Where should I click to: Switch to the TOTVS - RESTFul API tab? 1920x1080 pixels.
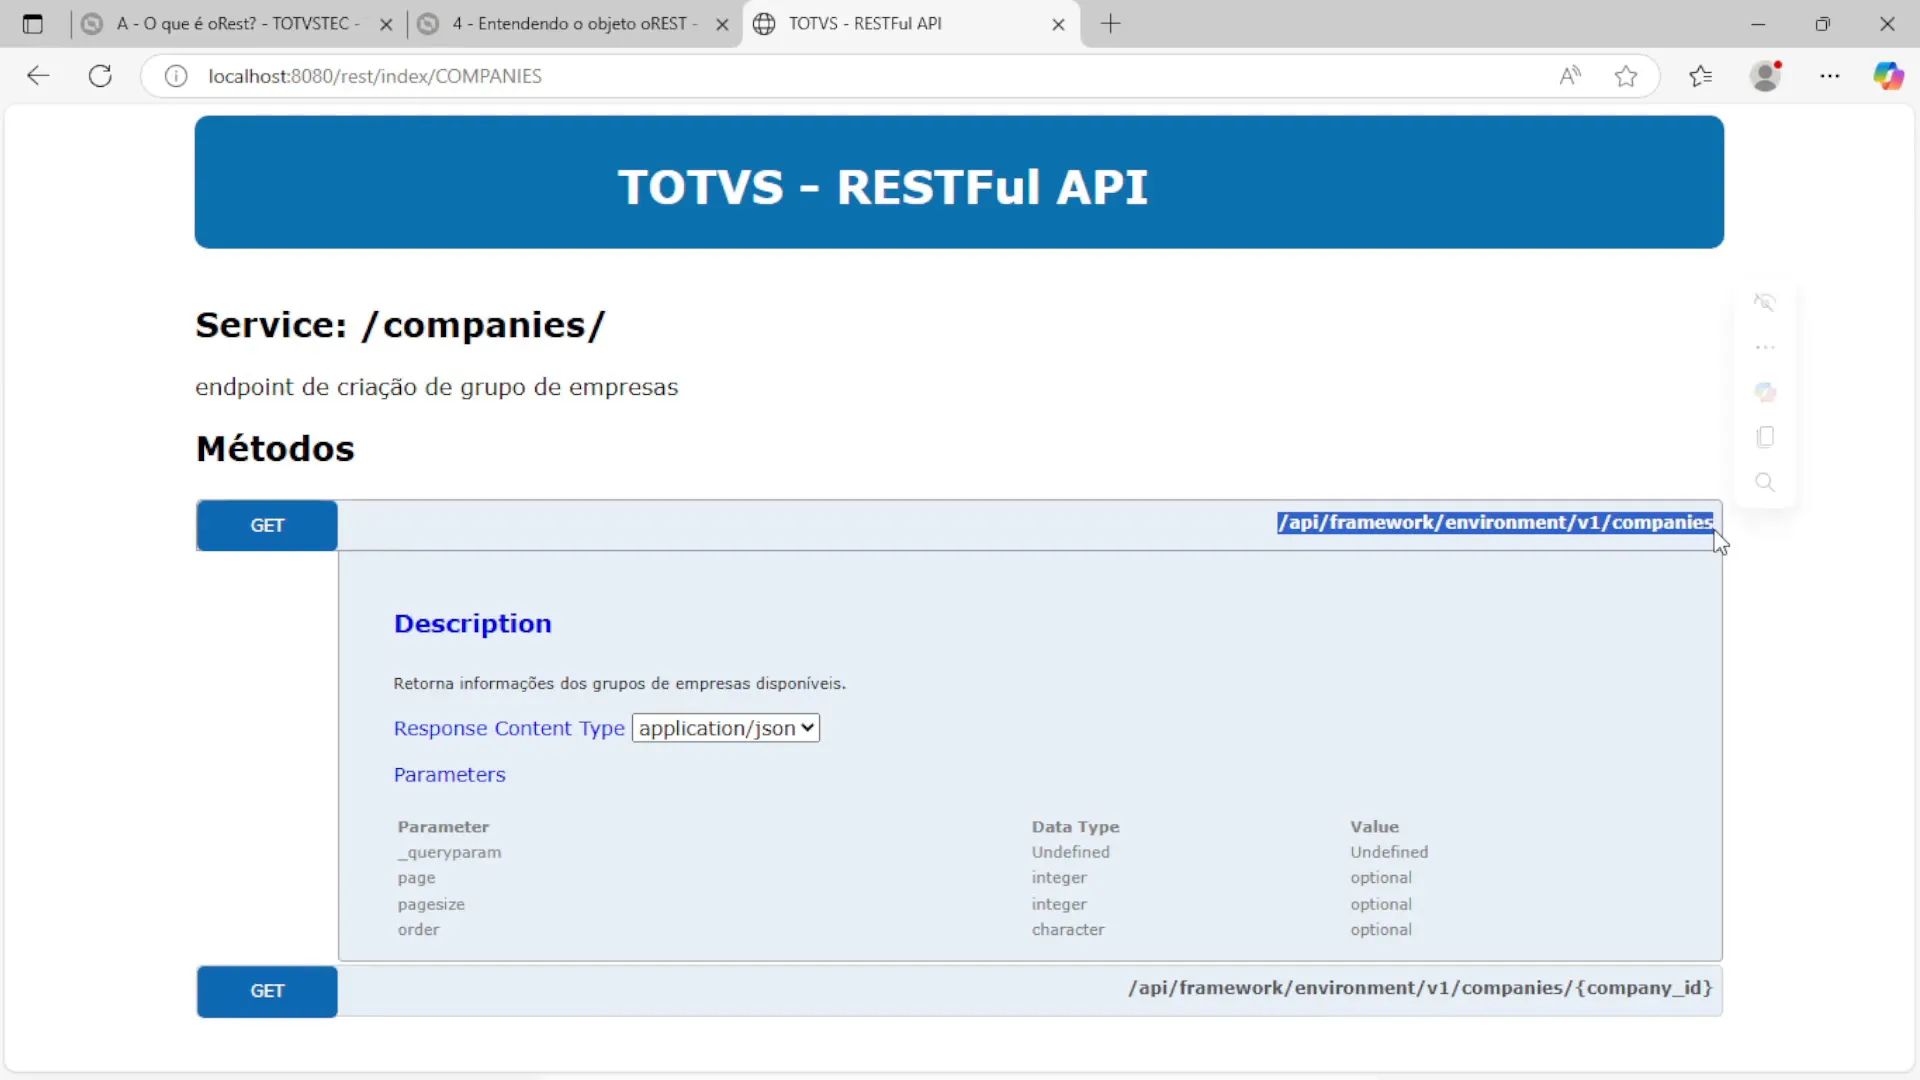(x=880, y=23)
